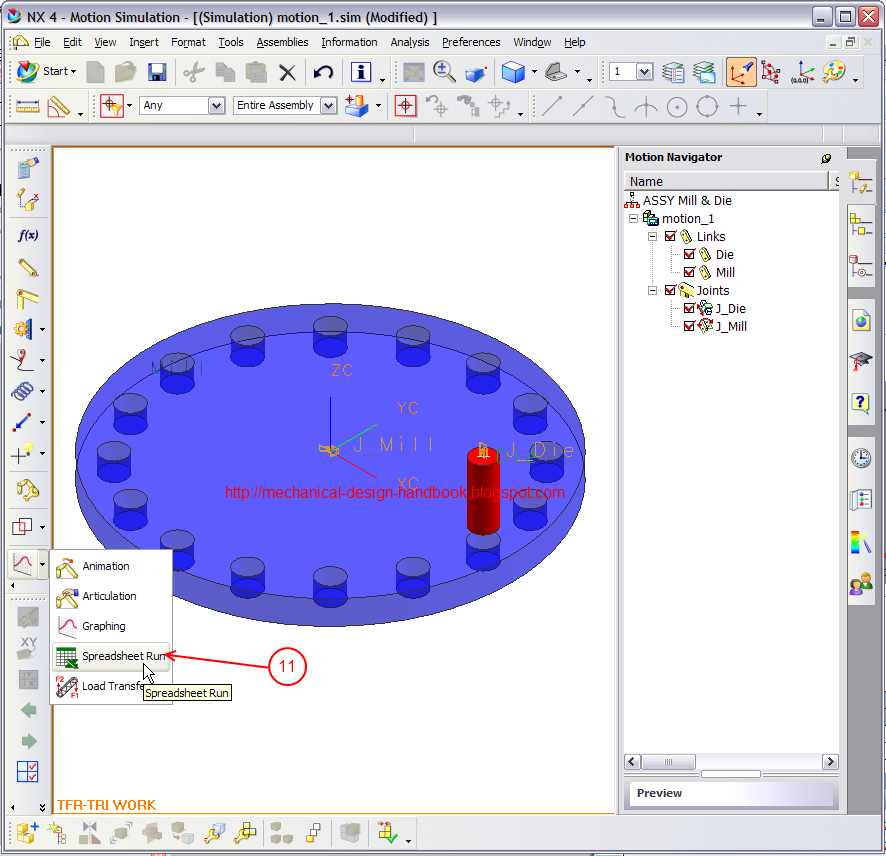Image resolution: width=886 pixels, height=856 pixels.
Task: Choose Articulation from the popup menu
Action: 111,597
